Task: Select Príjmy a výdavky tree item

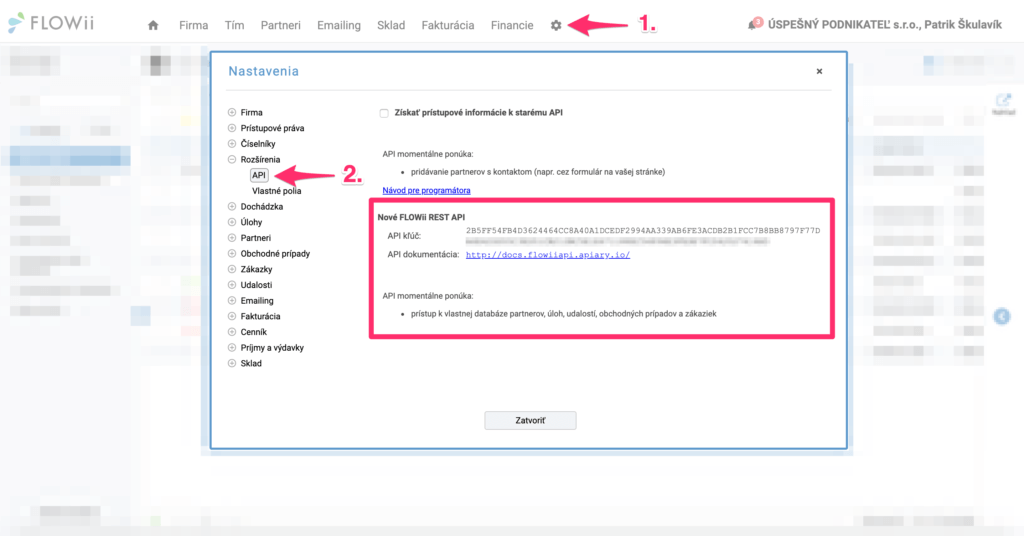Action: pyautogui.click(x=272, y=347)
